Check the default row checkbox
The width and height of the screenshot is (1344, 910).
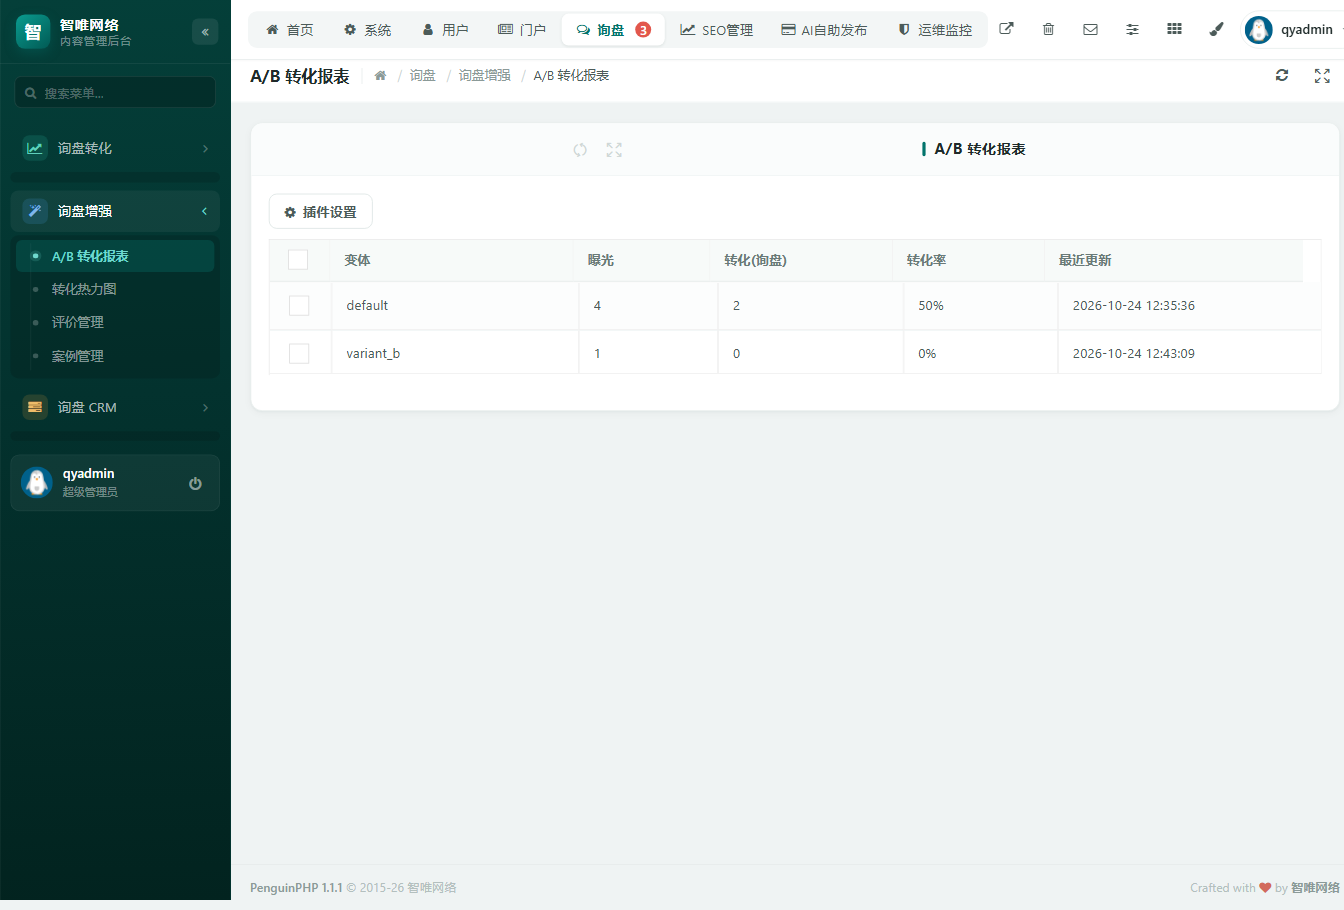click(x=299, y=305)
